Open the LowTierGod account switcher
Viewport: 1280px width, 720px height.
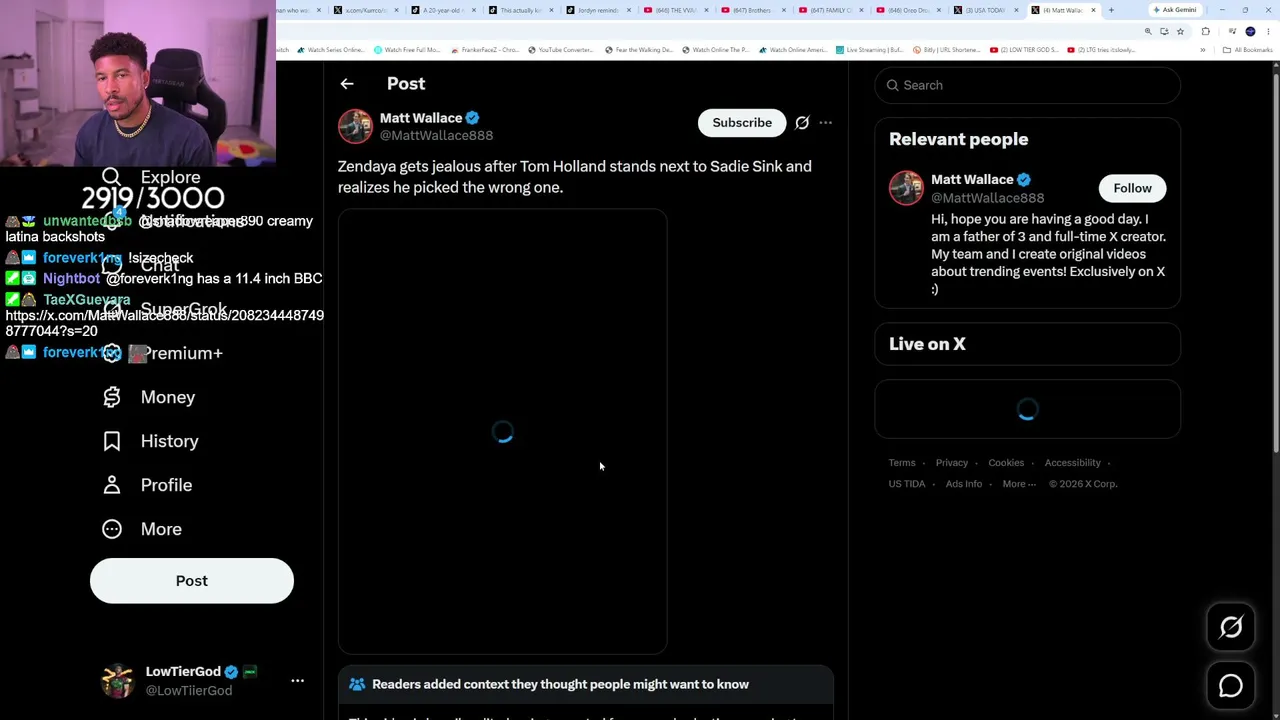pyautogui.click(x=203, y=681)
